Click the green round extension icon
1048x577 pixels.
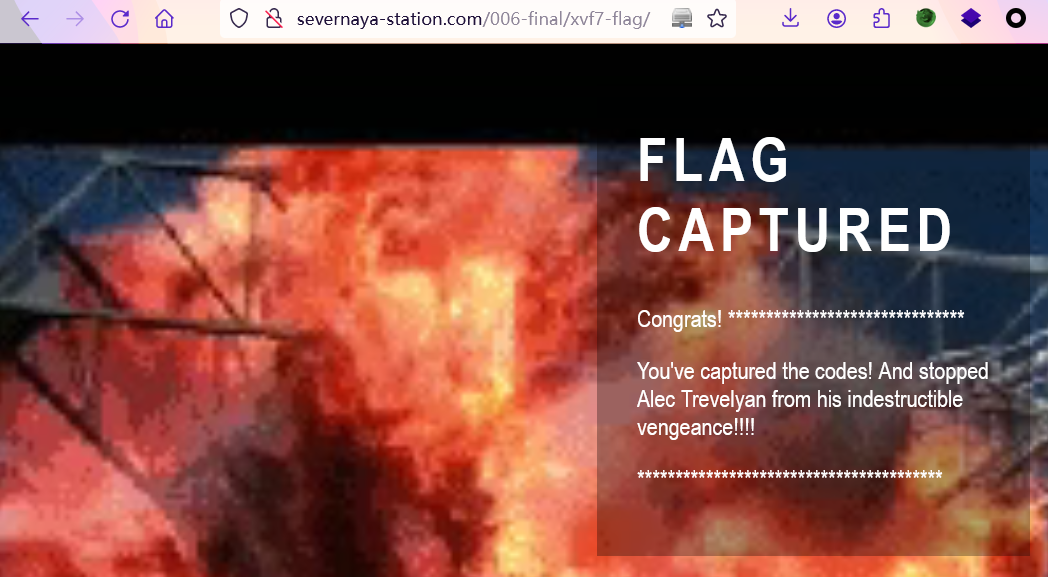pos(926,18)
